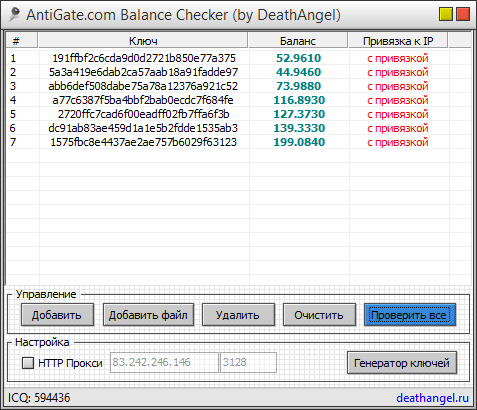Enable the HTTP Прокси checkbox

(28, 363)
